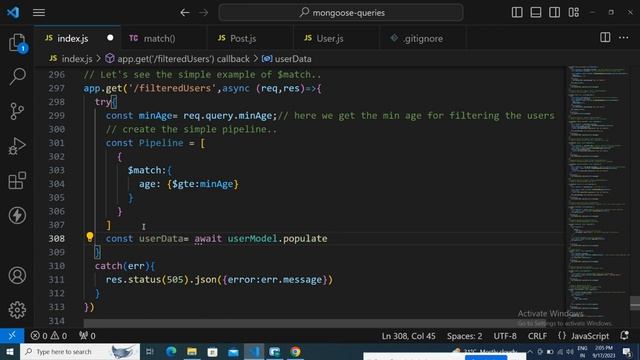Click the unsaved dot on index.js tab
640x360 pixels.
click(x=110, y=38)
